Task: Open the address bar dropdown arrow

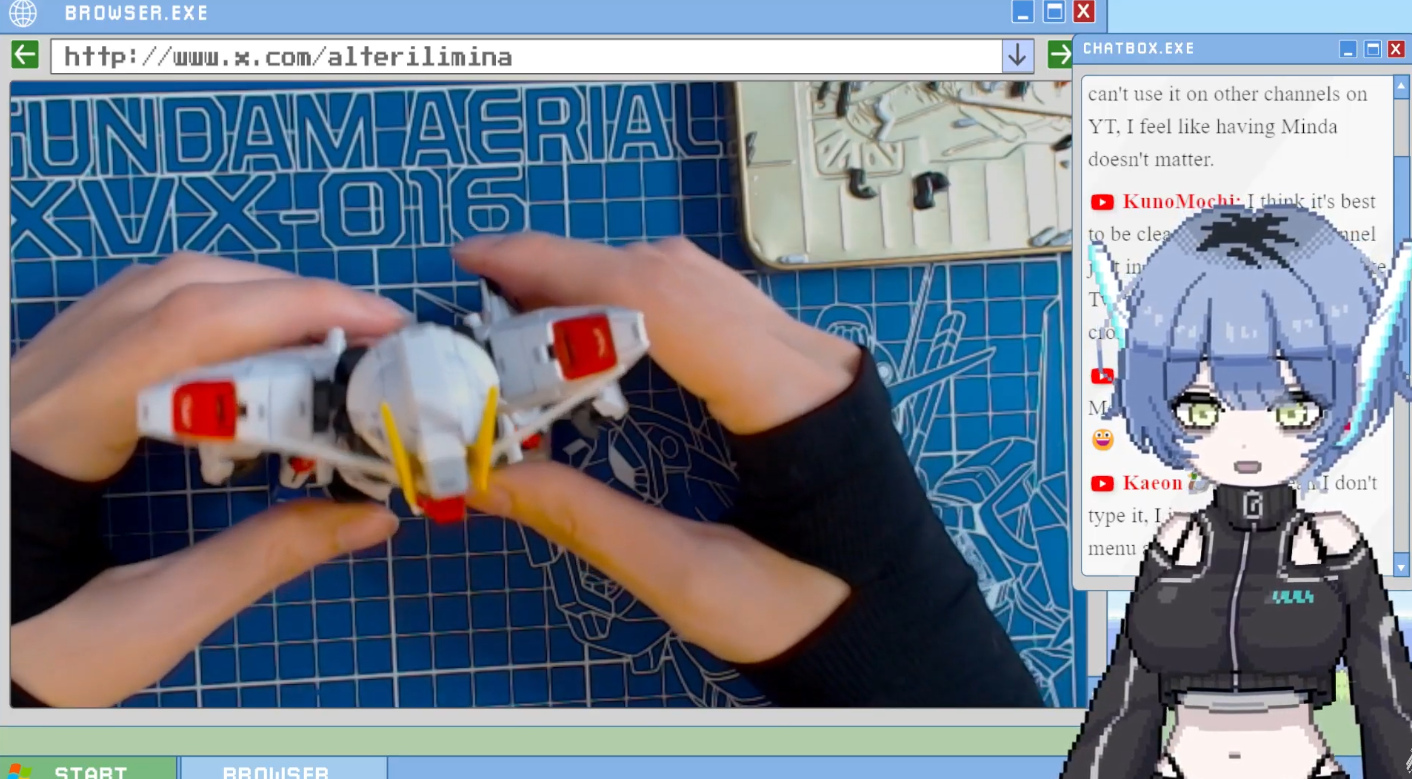Action: click(x=1017, y=56)
